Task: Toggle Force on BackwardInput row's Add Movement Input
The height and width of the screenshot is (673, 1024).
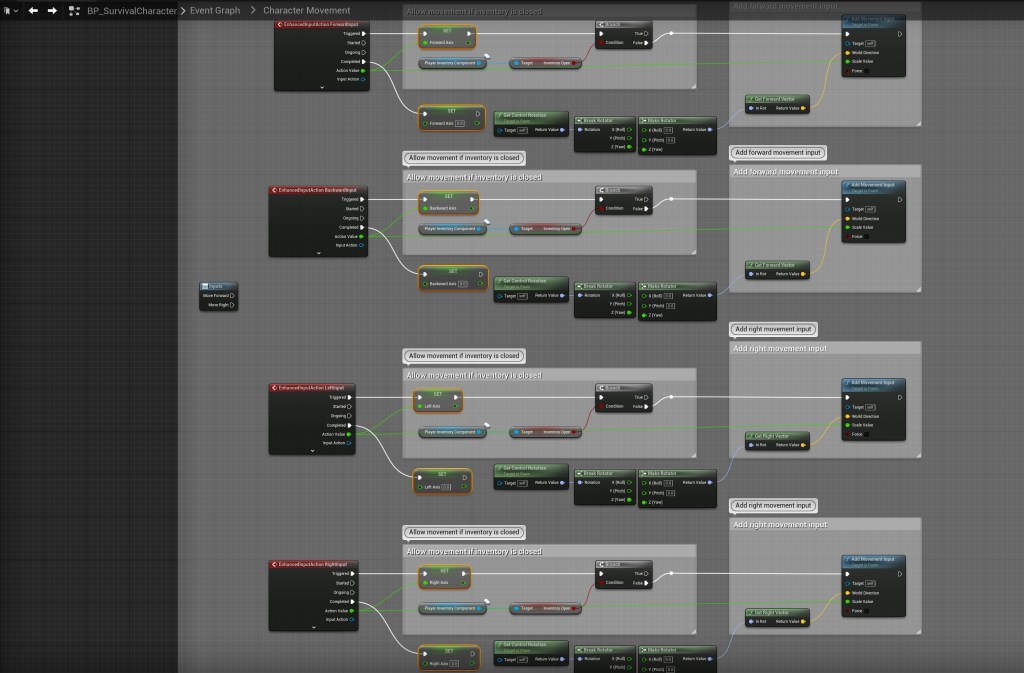Action: (847, 236)
